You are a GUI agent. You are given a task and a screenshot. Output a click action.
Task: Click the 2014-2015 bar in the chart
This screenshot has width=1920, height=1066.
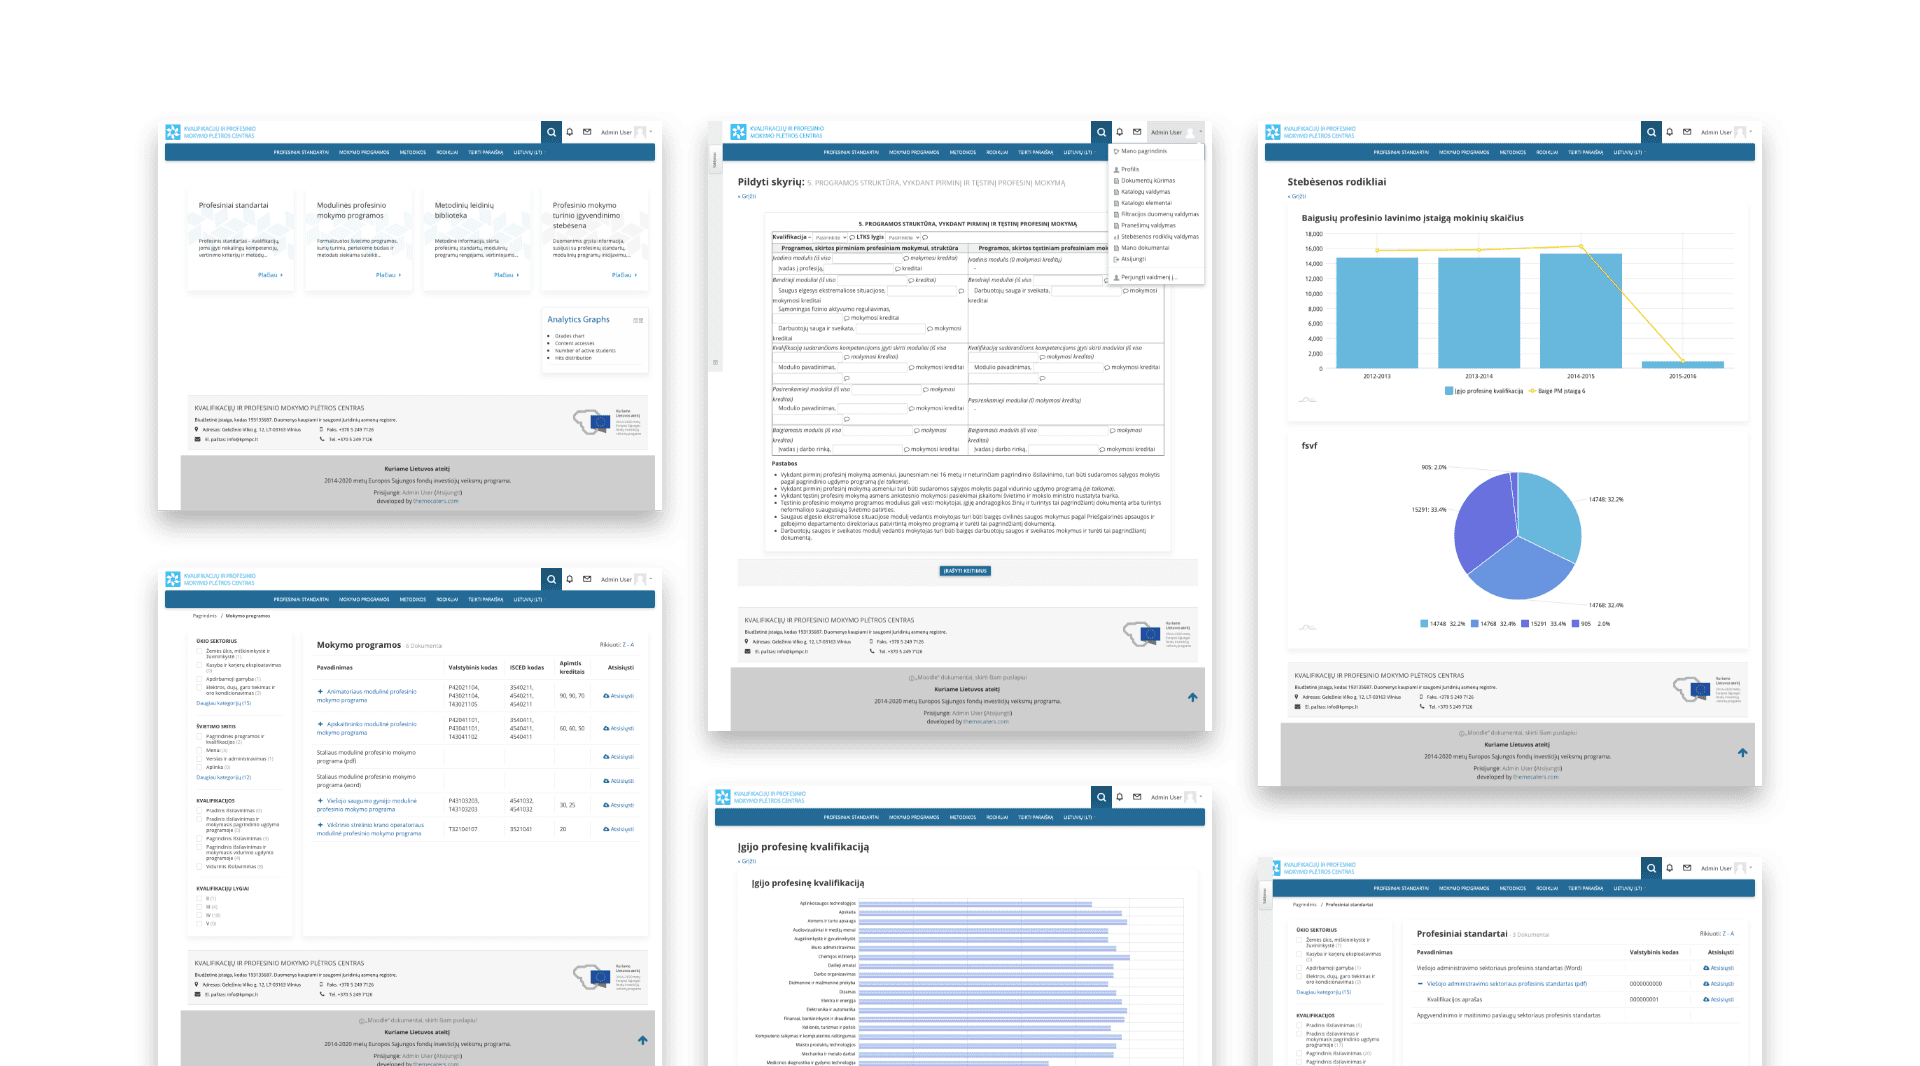(1581, 311)
